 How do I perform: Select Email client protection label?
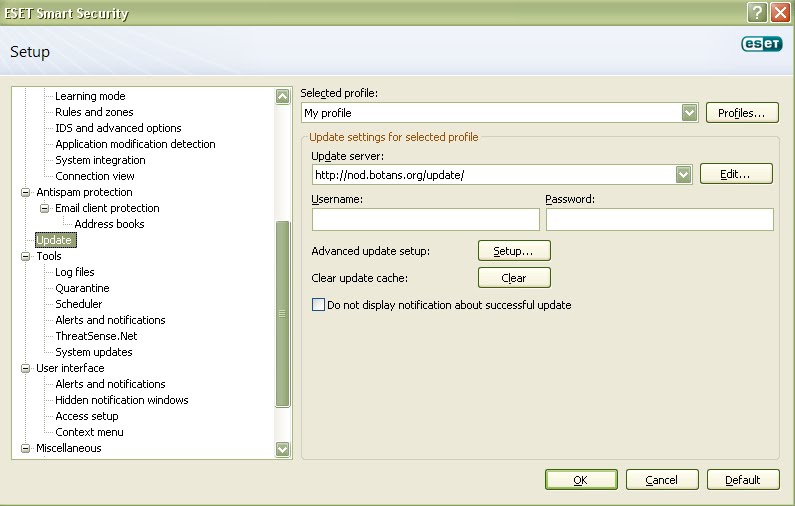click(107, 208)
